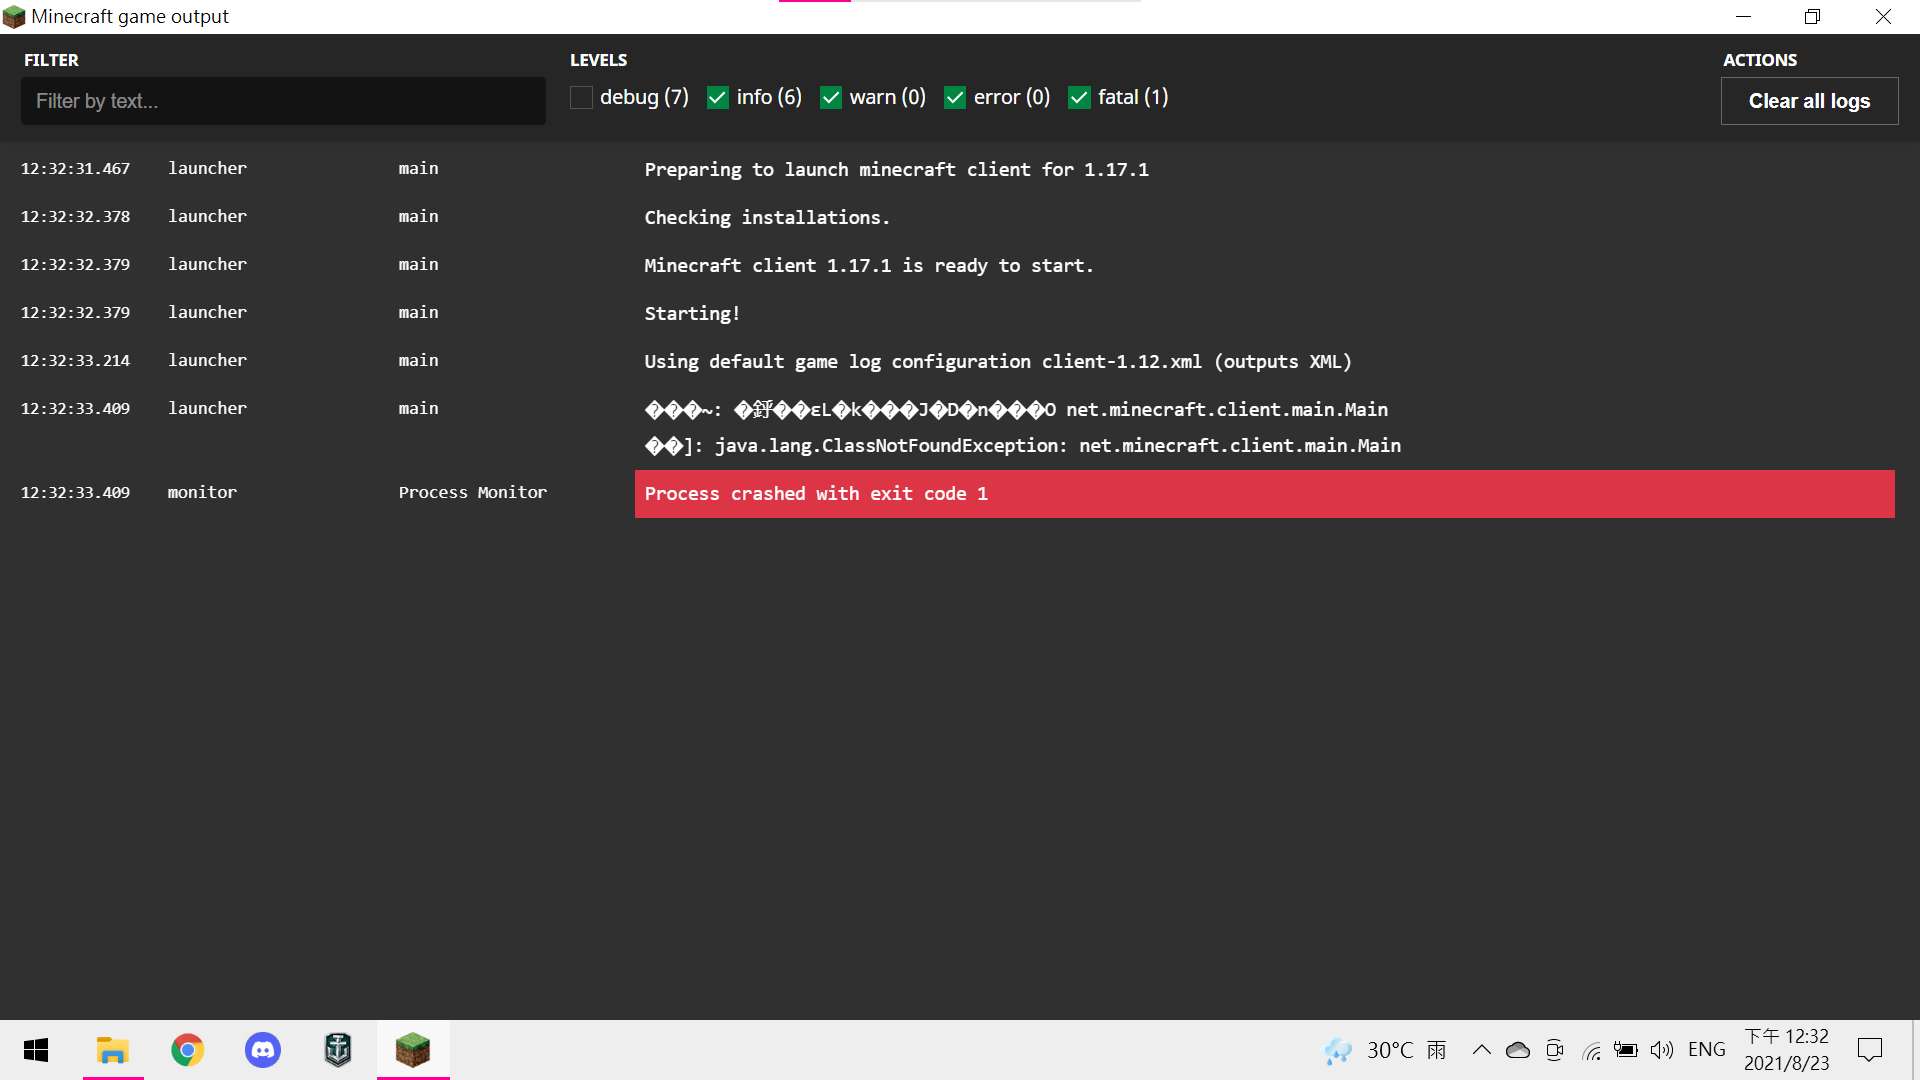The width and height of the screenshot is (1920, 1080).
Task: Open the Windows Start menu
Action: (x=36, y=1050)
